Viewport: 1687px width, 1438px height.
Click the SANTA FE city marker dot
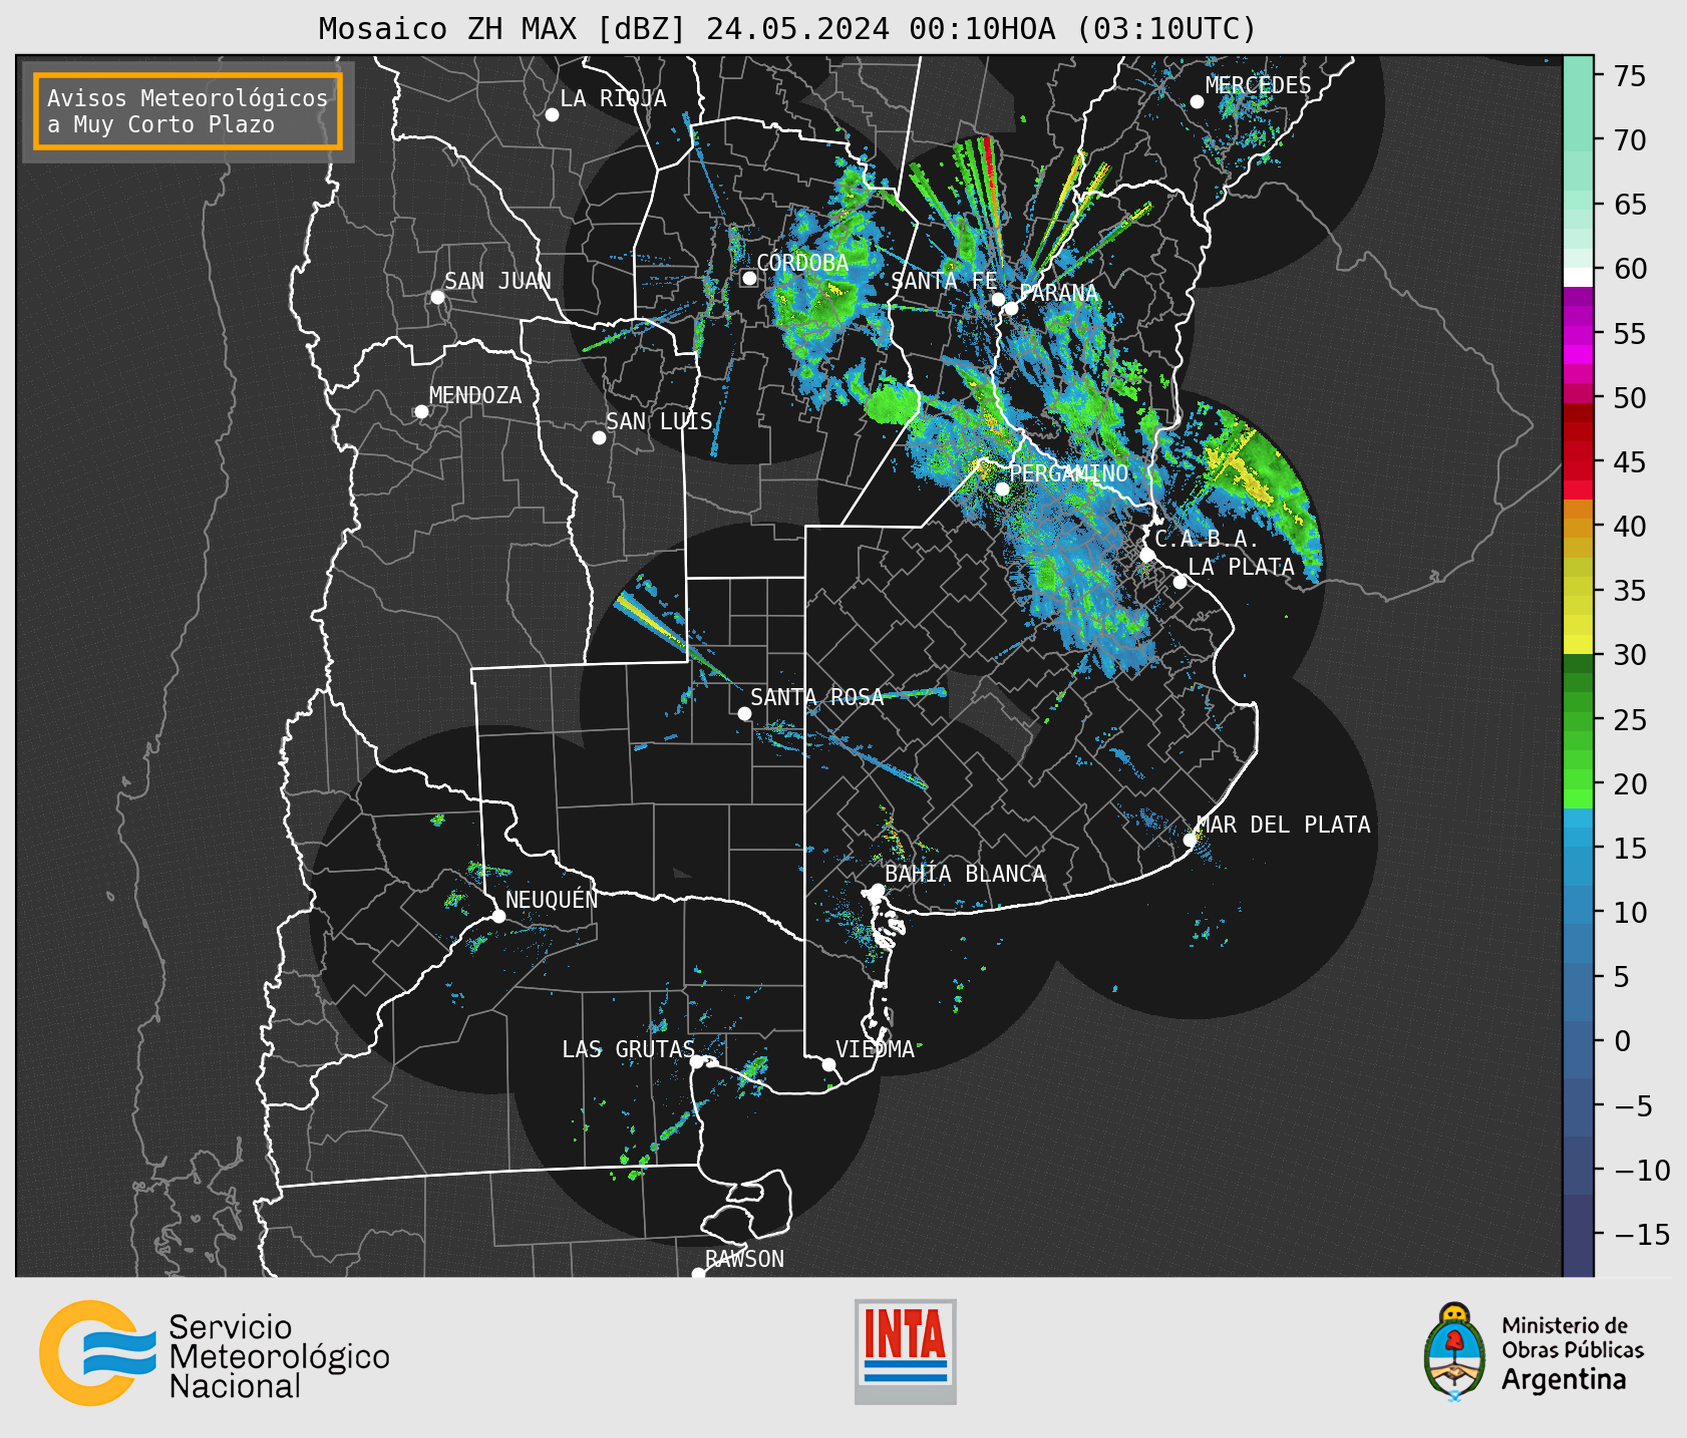[998, 299]
